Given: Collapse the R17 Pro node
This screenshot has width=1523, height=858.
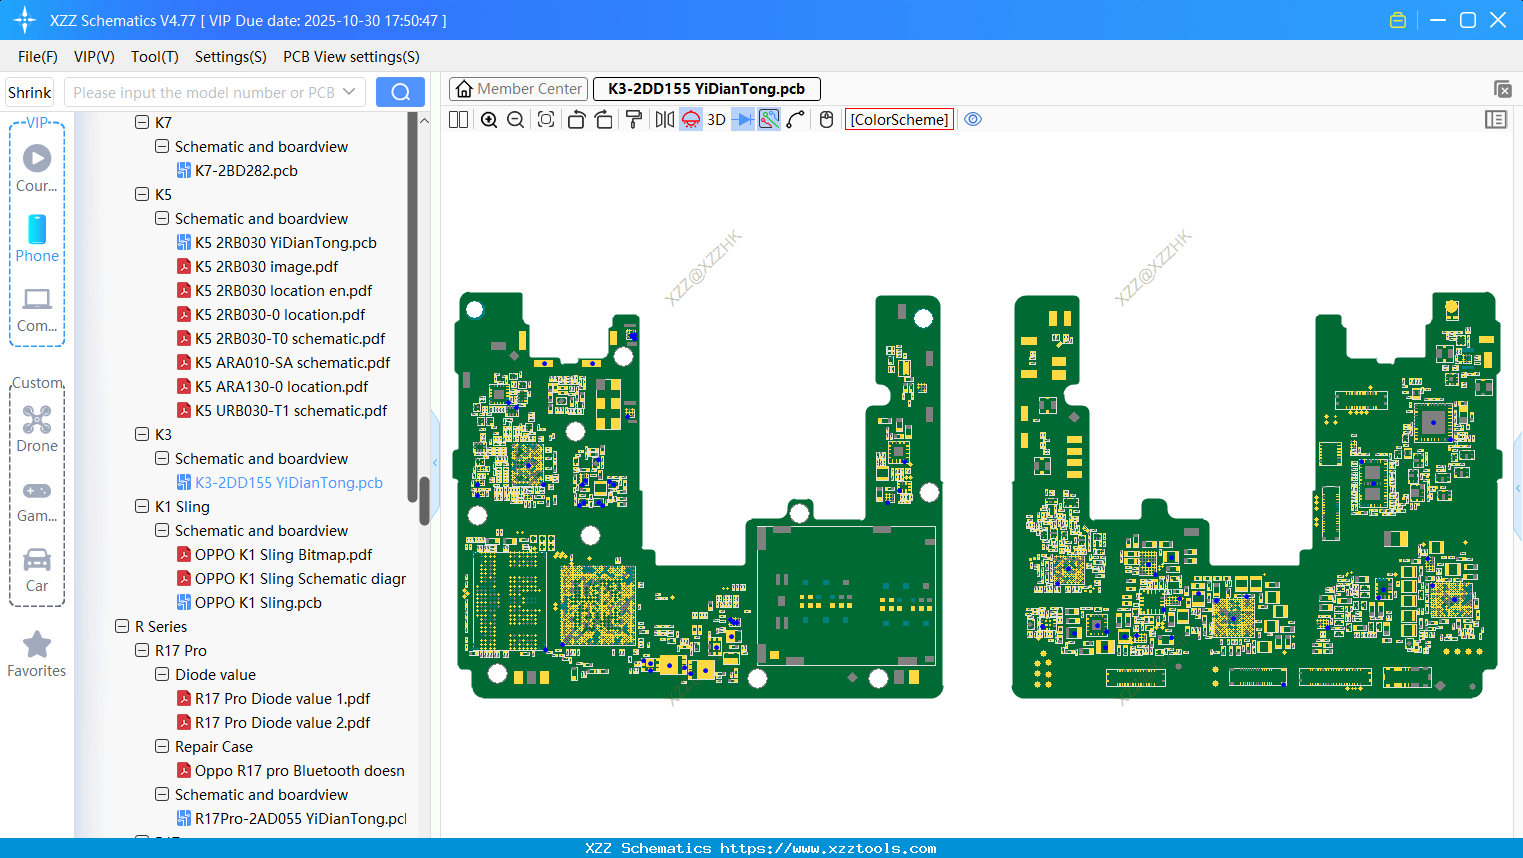Looking at the screenshot, I should point(141,650).
